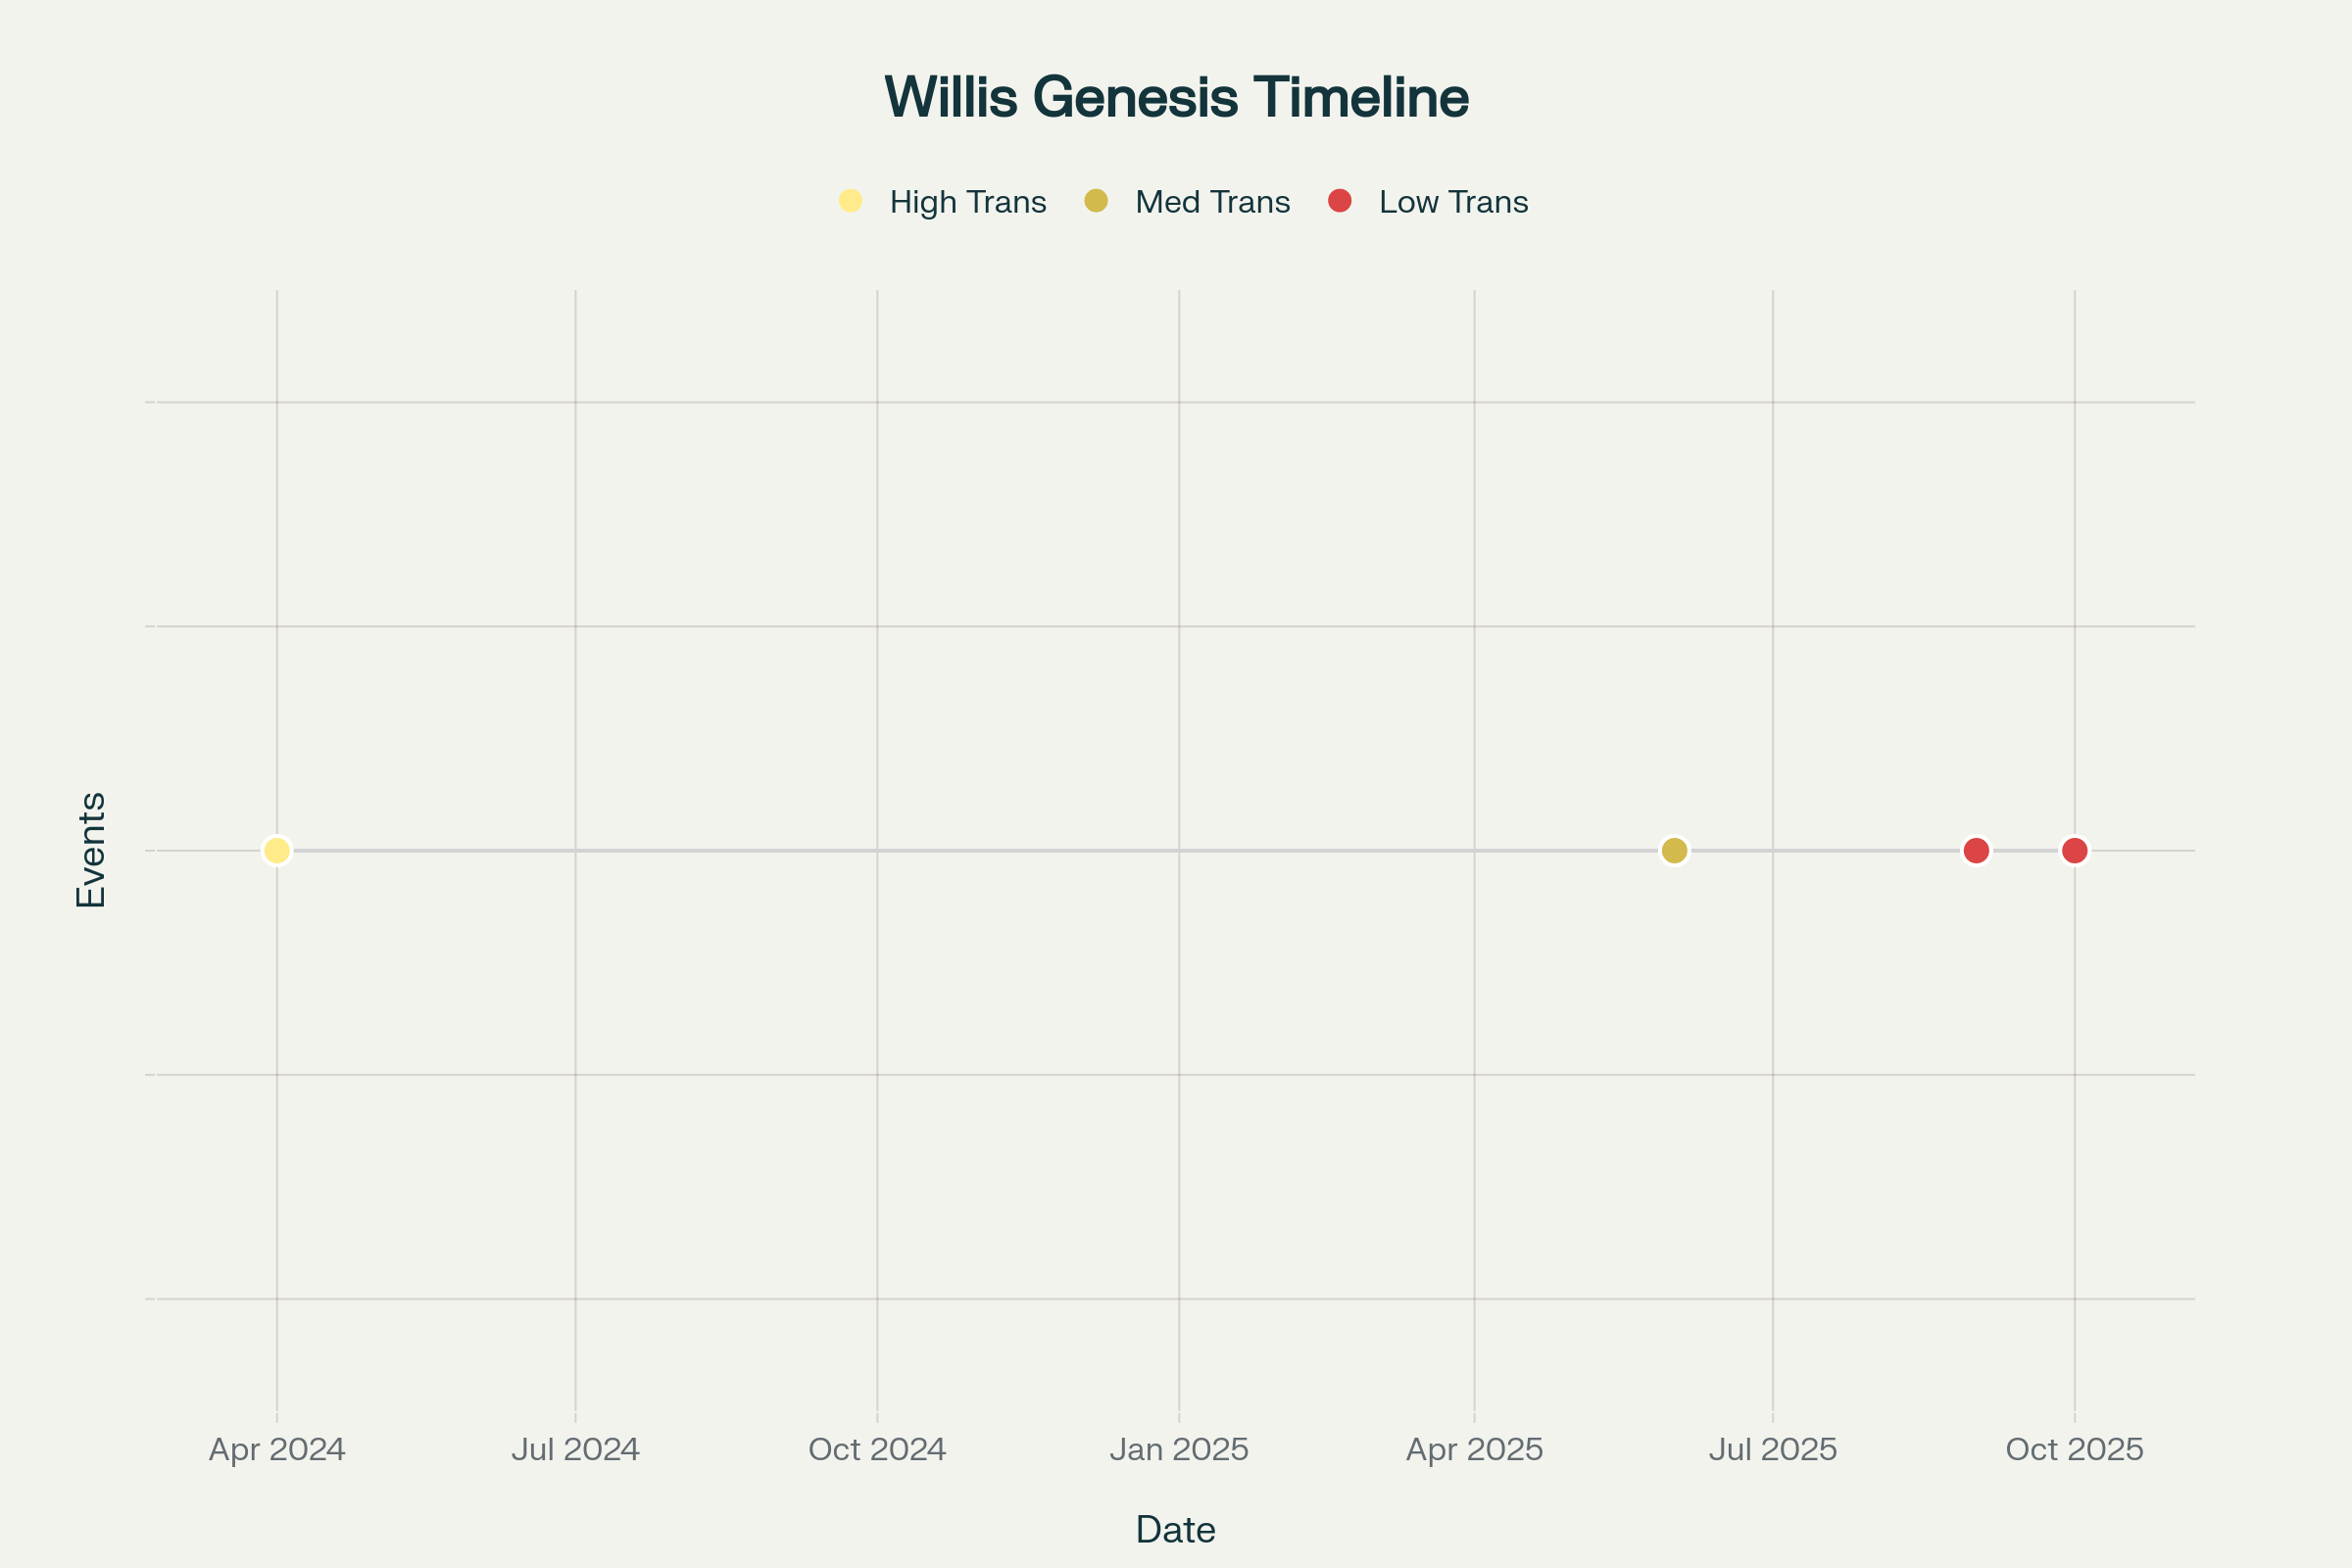
Task: Click the Events axis title
Action: (91, 850)
